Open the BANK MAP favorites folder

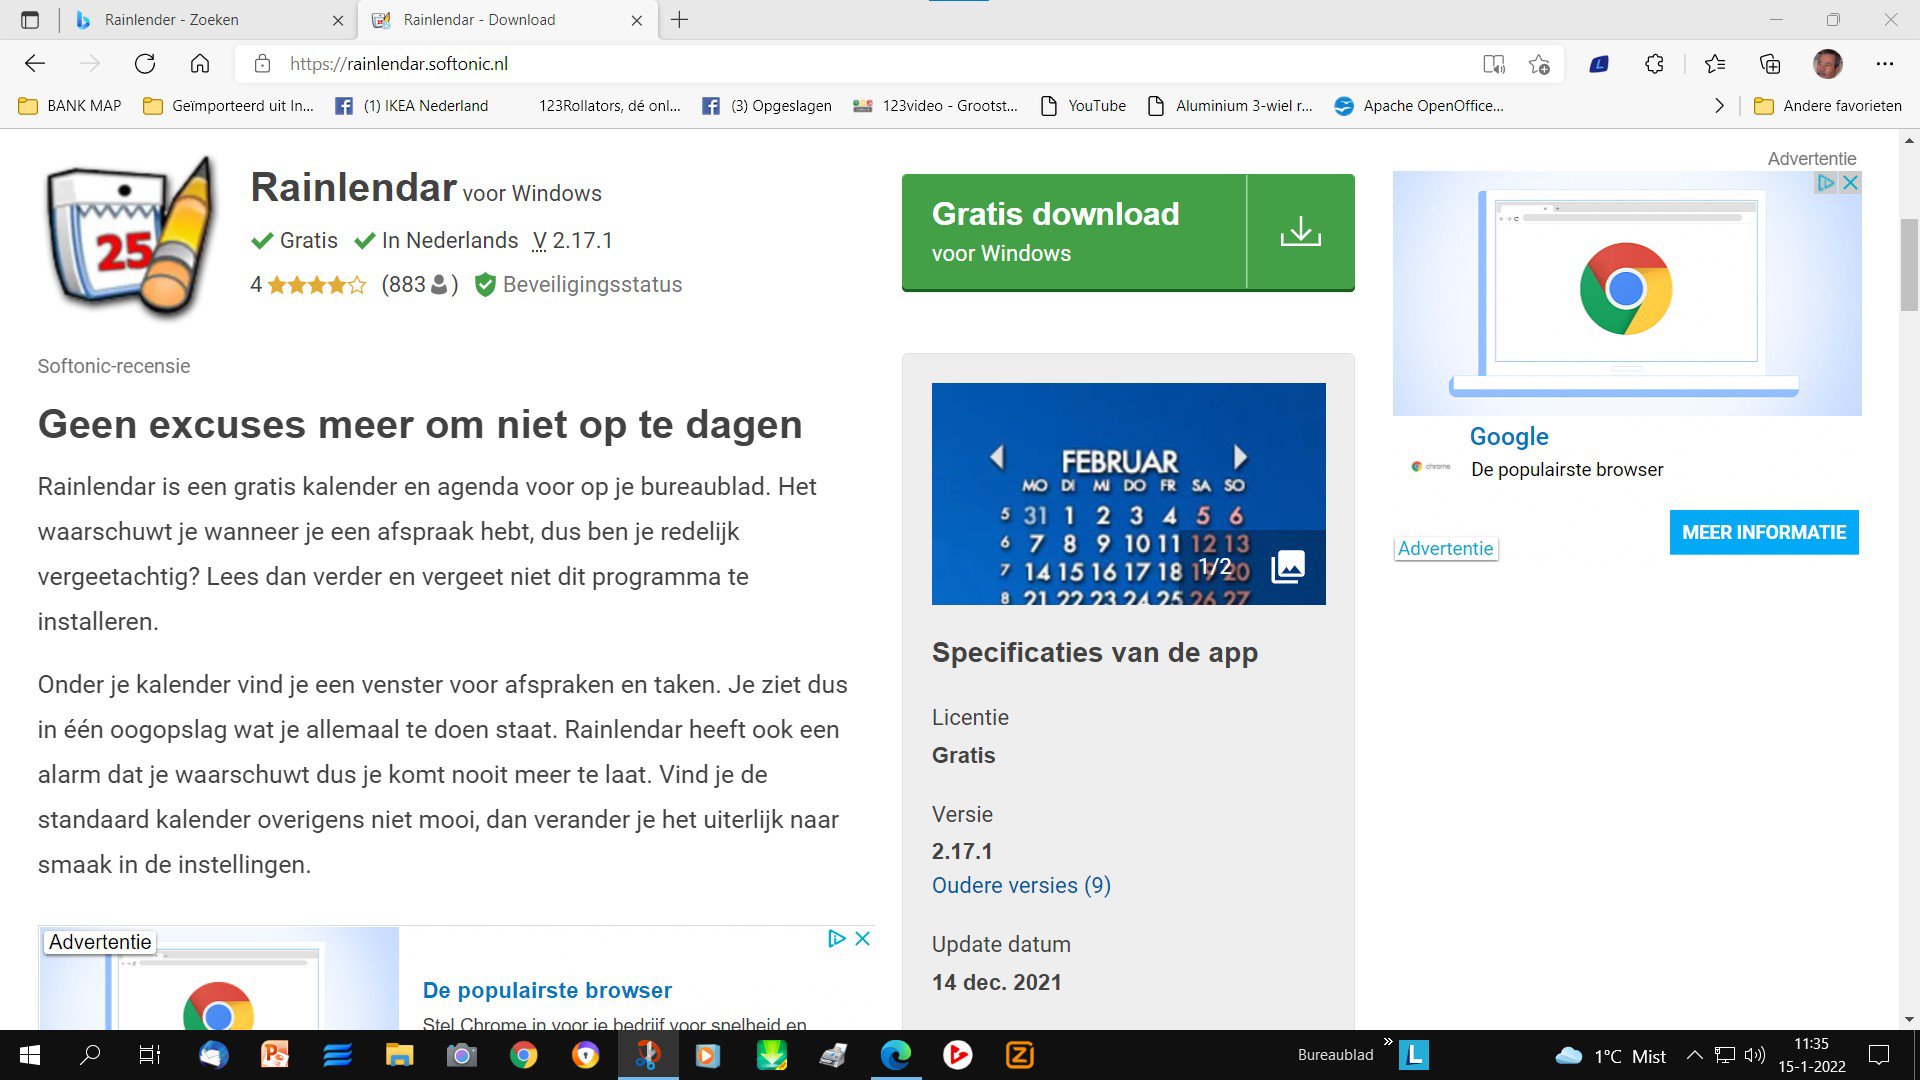pos(70,106)
